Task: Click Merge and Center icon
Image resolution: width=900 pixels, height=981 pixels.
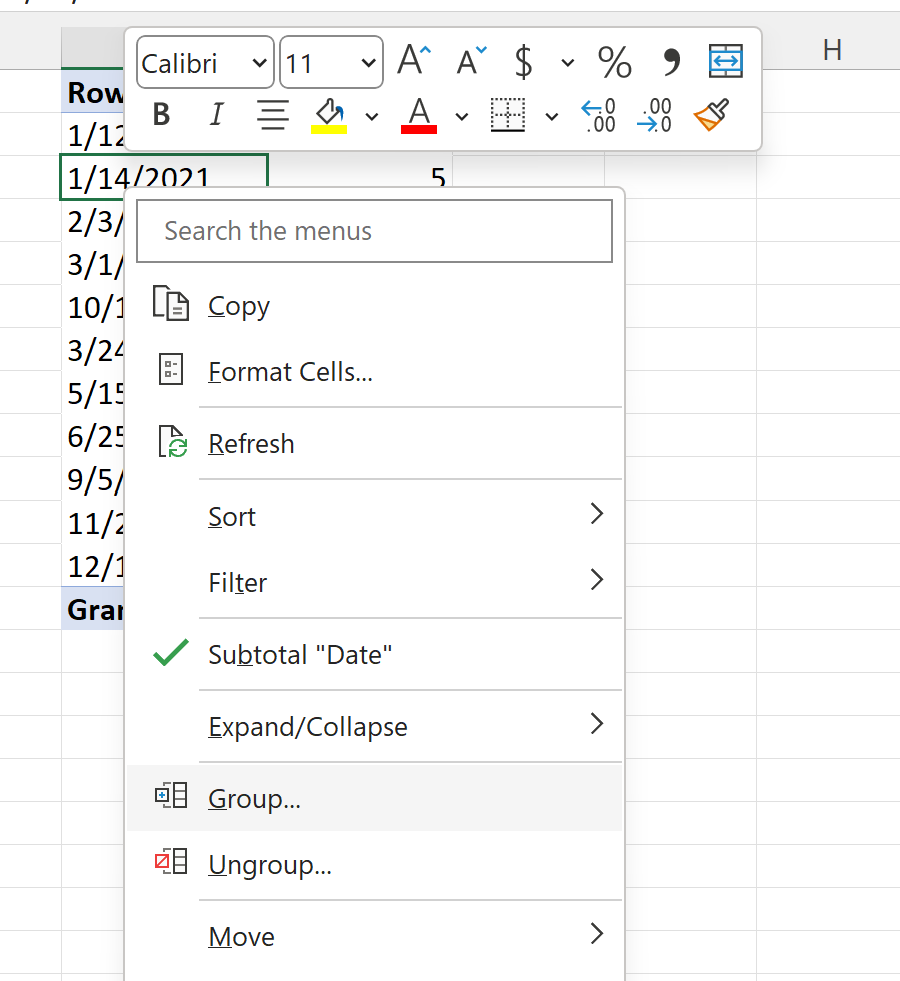Action: pos(726,61)
